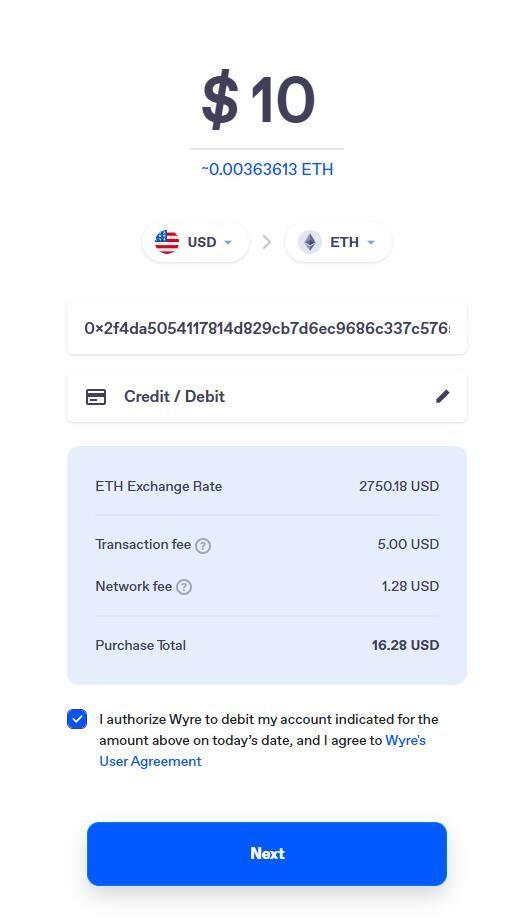
Task: Click the authorization text label
Action: click(x=268, y=740)
